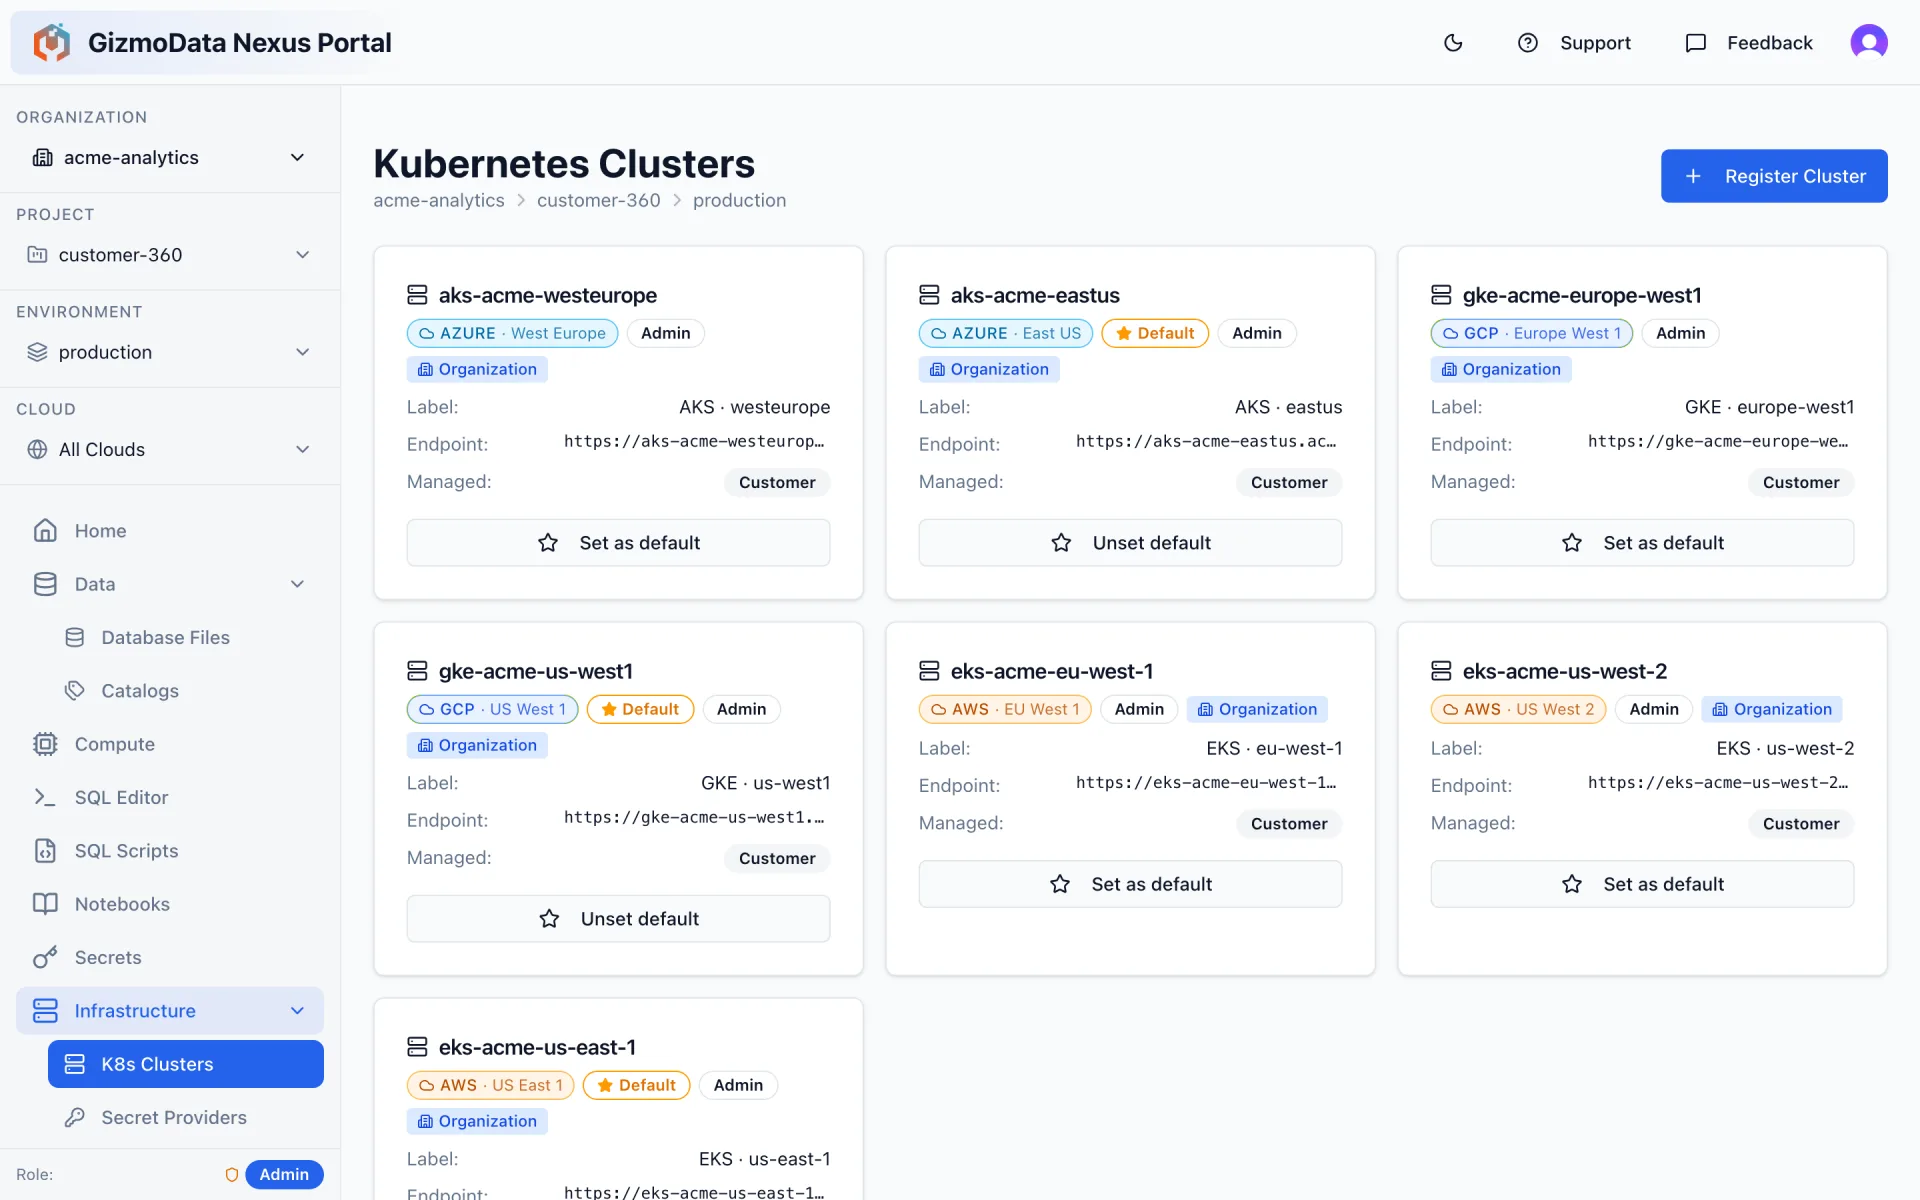This screenshot has height=1200, width=1920.
Task: Click the Secret Providers key icon
Action: [x=75, y=1117]
